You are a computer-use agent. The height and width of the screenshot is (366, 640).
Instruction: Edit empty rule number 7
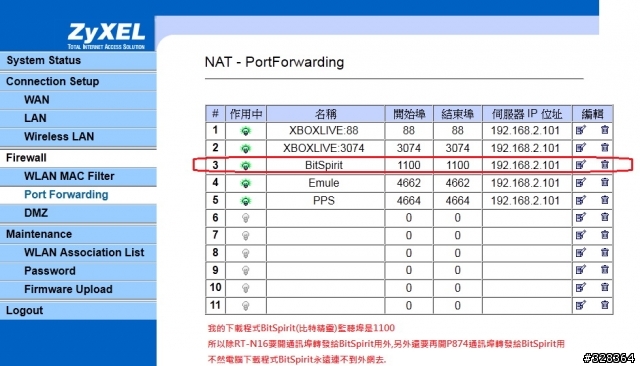[x=580, y=235]
